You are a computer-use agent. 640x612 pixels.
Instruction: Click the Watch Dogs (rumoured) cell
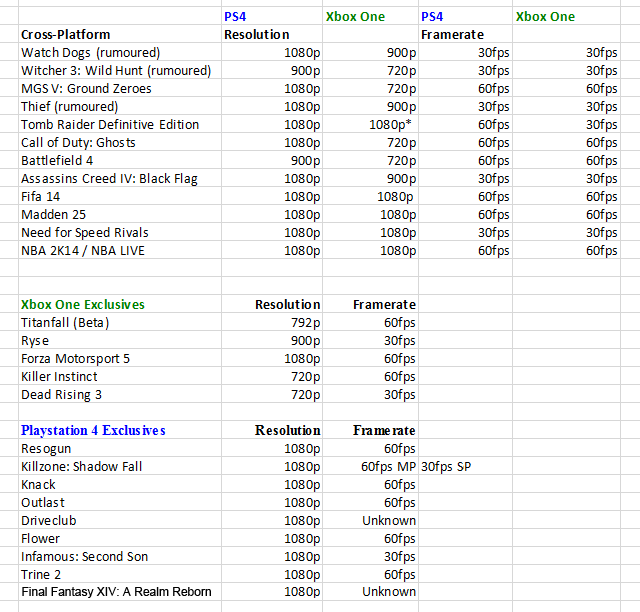click(x=120, y=52)
